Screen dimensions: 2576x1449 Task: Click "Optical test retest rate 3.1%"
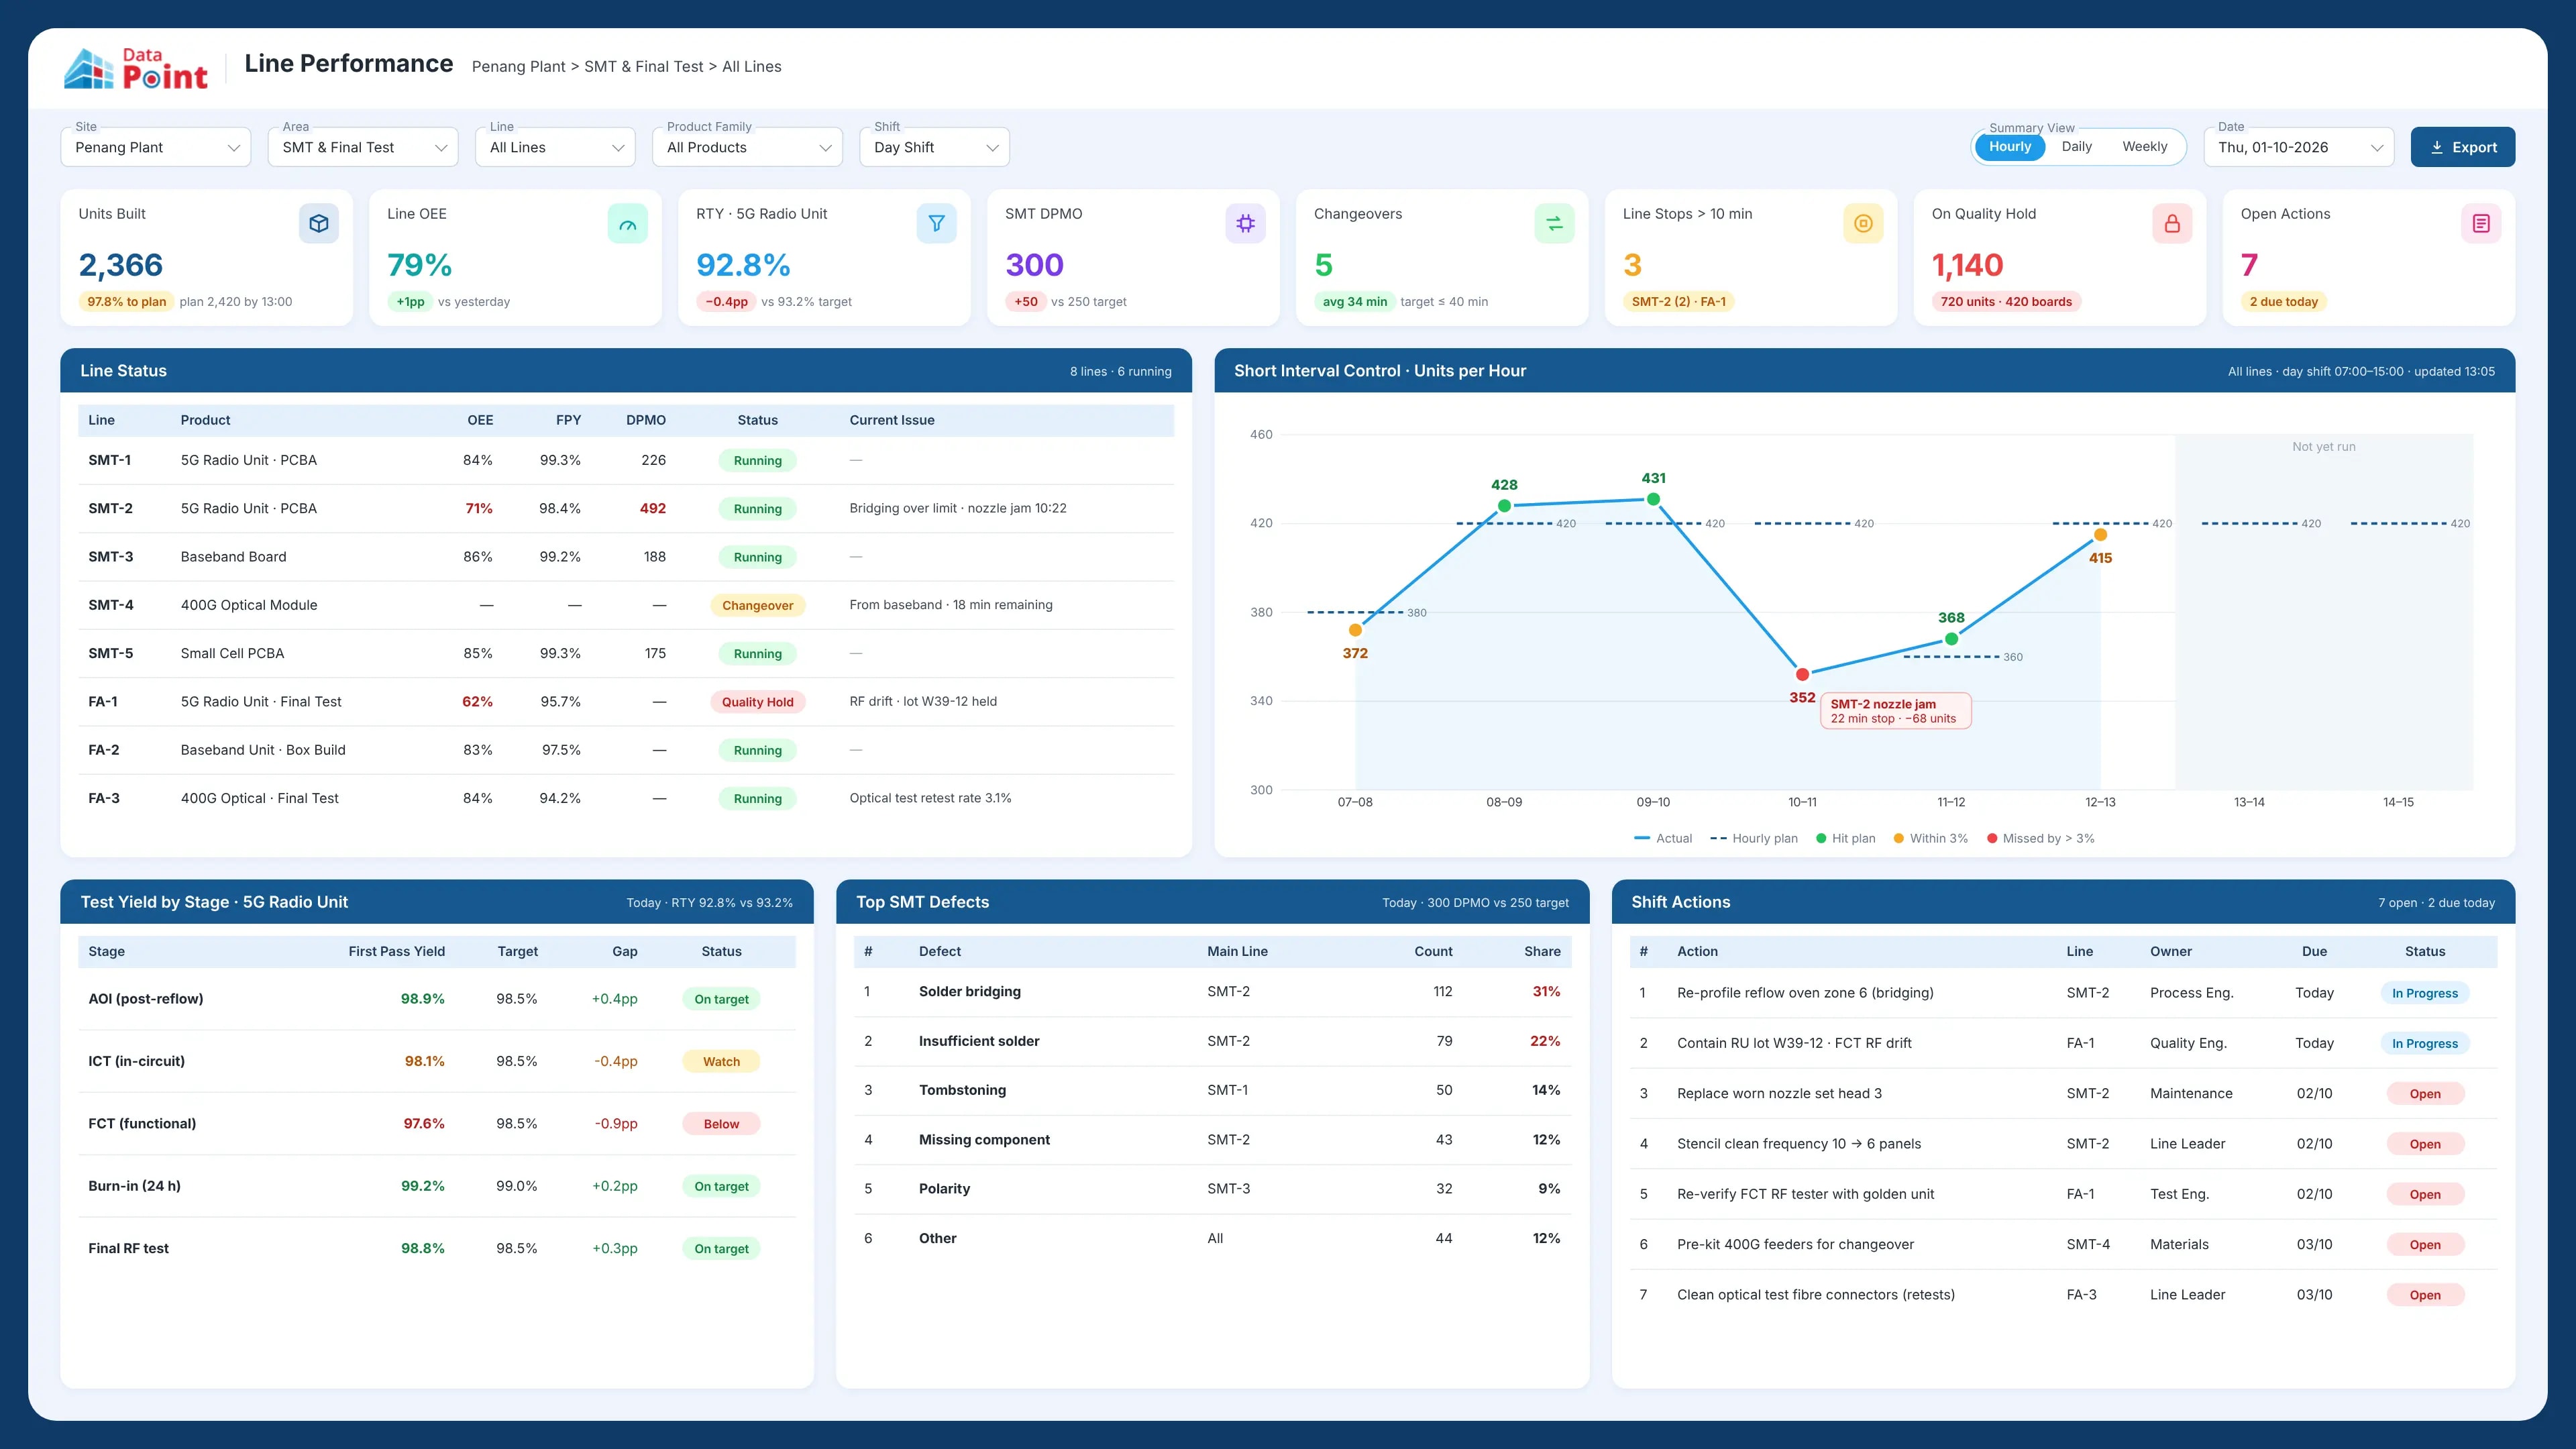930,798
